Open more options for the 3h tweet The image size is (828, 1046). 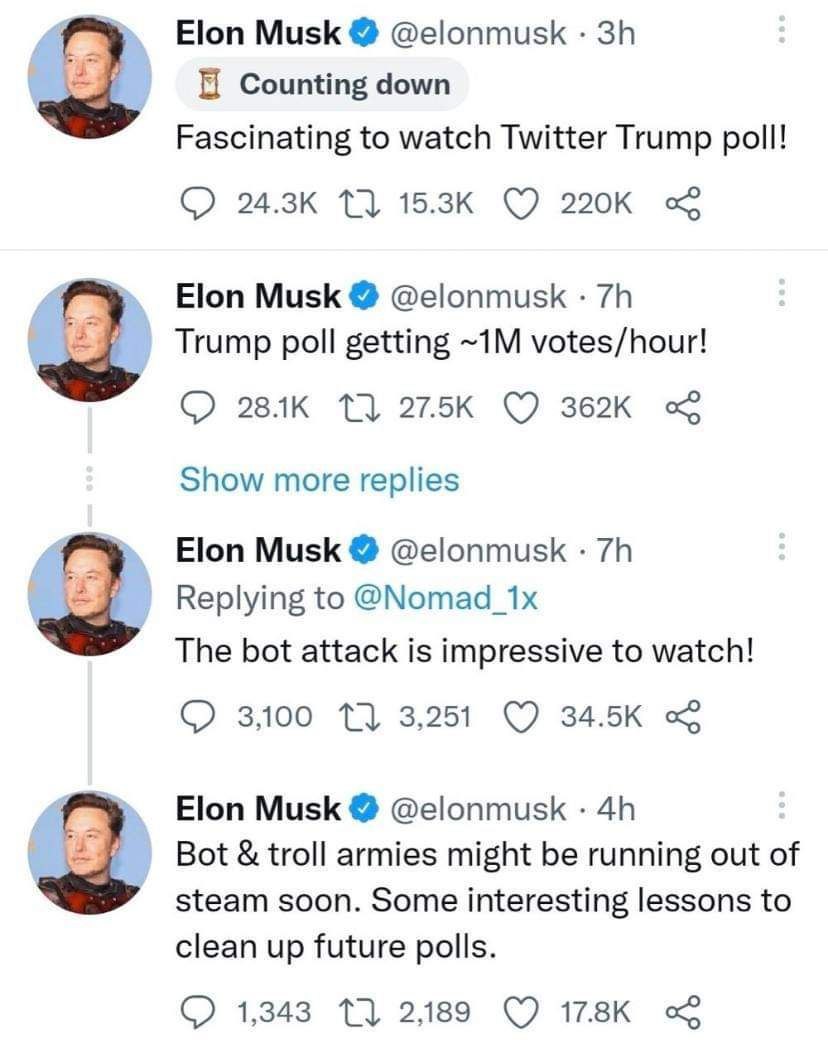click(784, 34)
